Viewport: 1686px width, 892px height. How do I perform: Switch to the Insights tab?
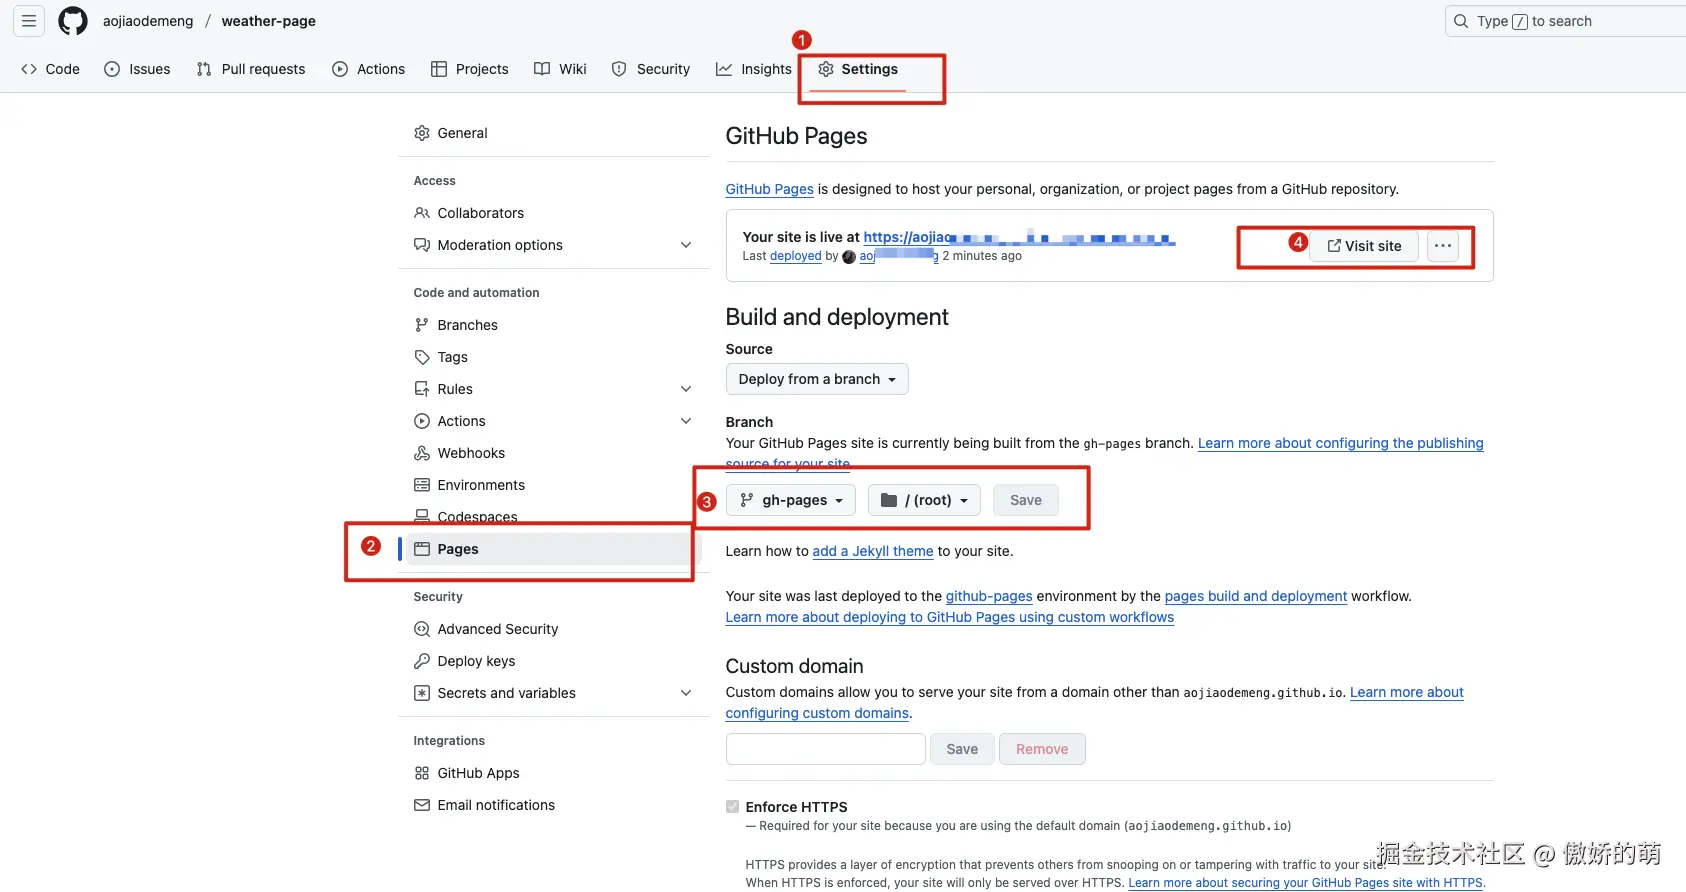(x=754, y=69)
